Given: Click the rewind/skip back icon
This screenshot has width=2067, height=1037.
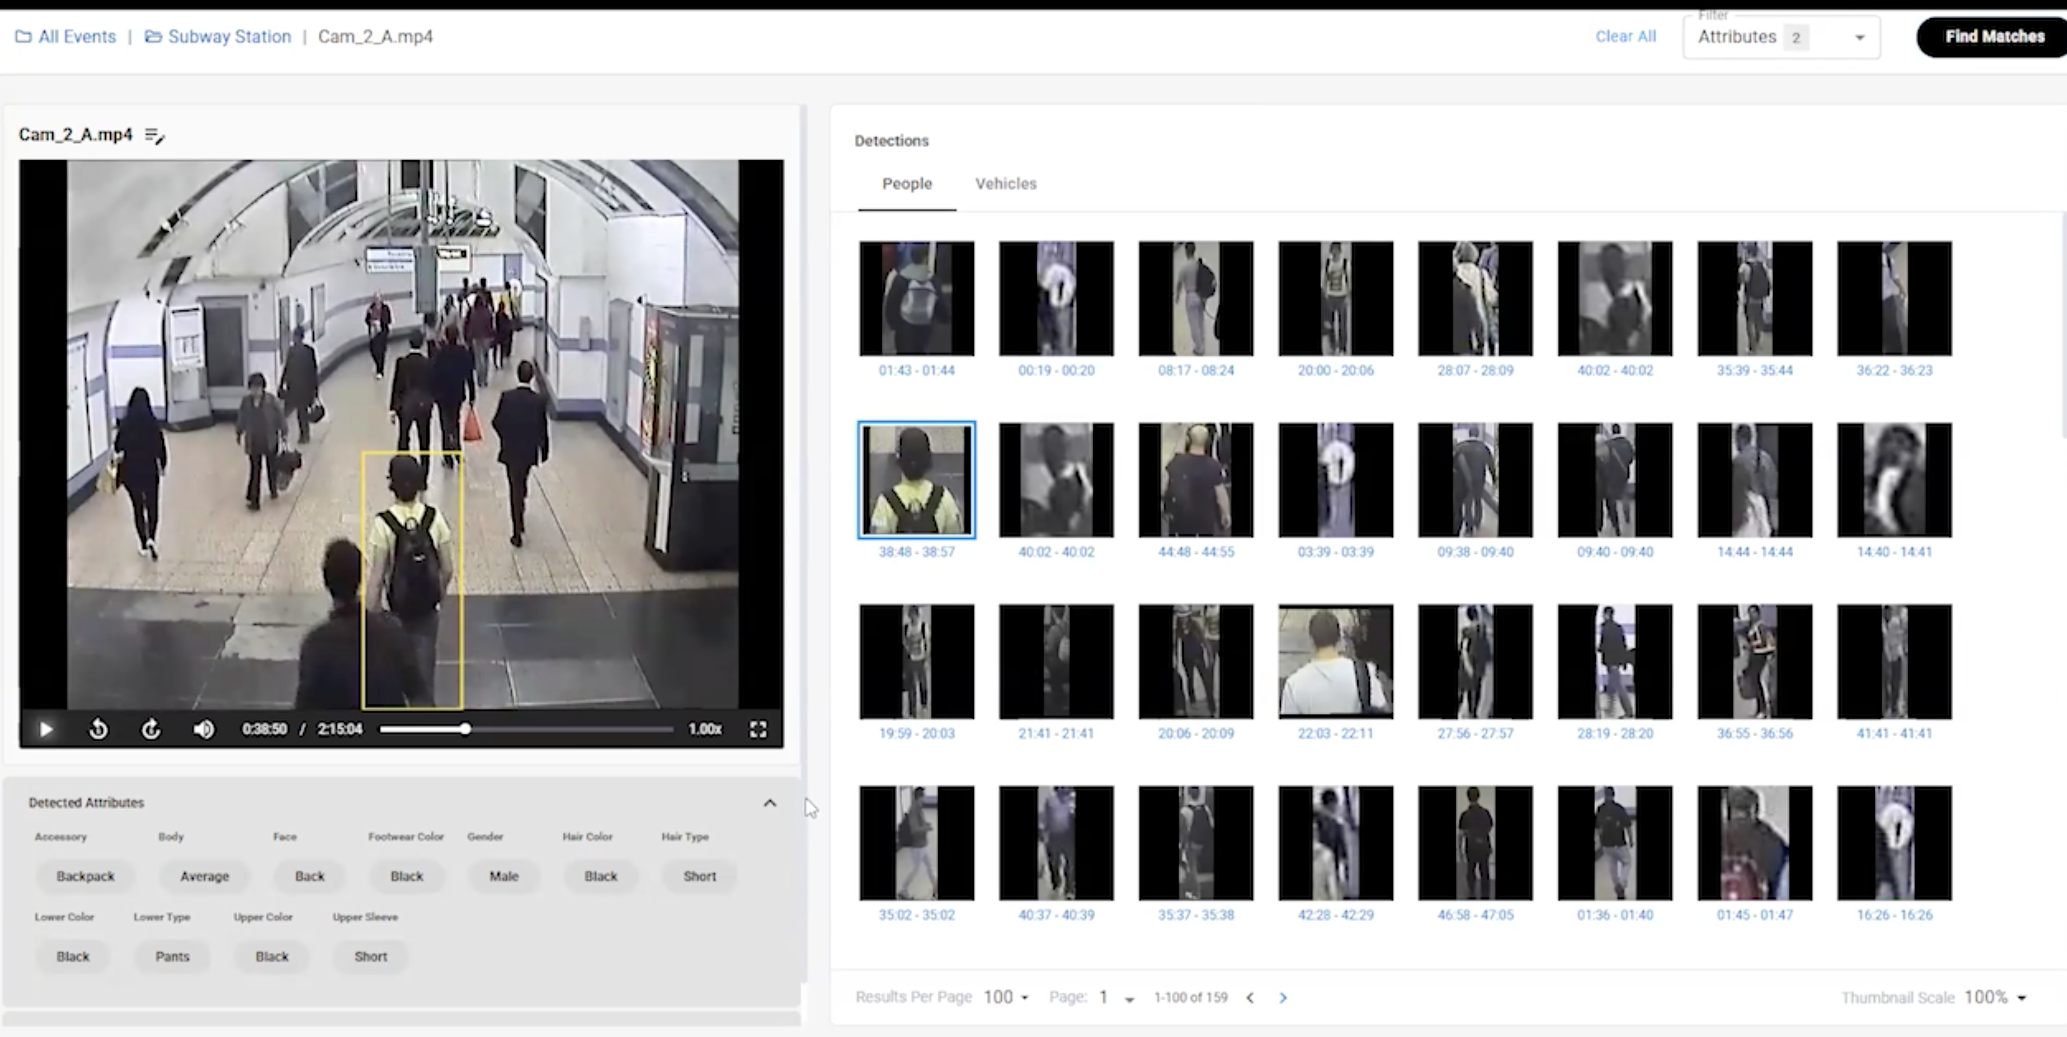Looking at the screenshot, I should [98, 729].
